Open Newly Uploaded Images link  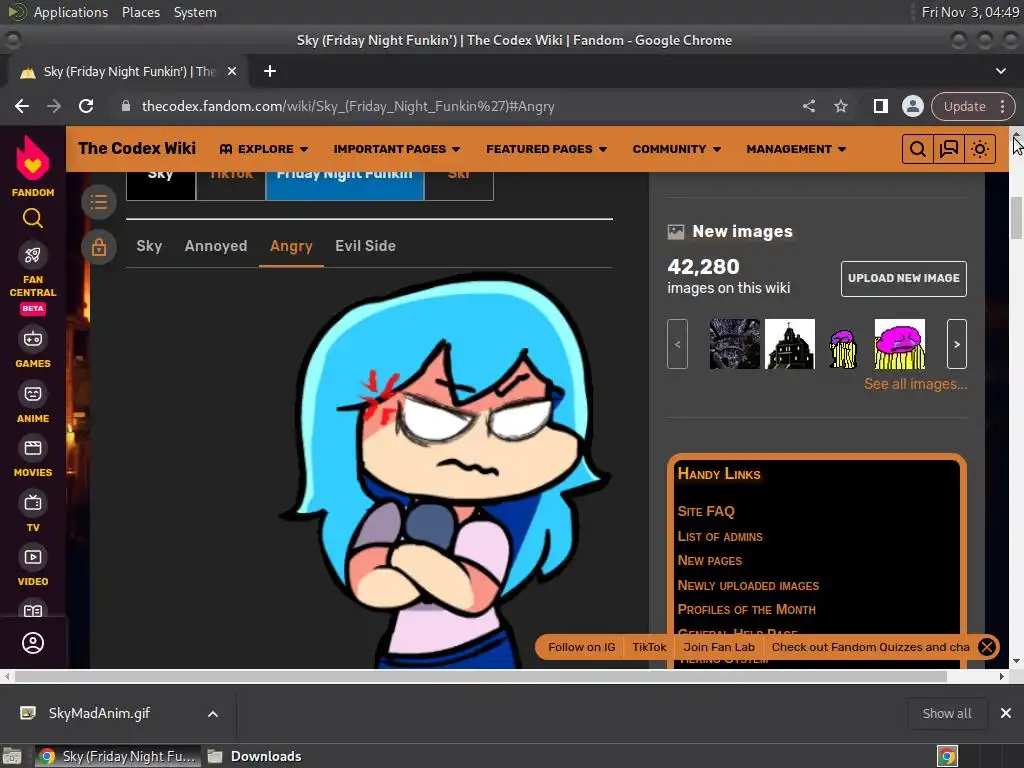point(748,586)
